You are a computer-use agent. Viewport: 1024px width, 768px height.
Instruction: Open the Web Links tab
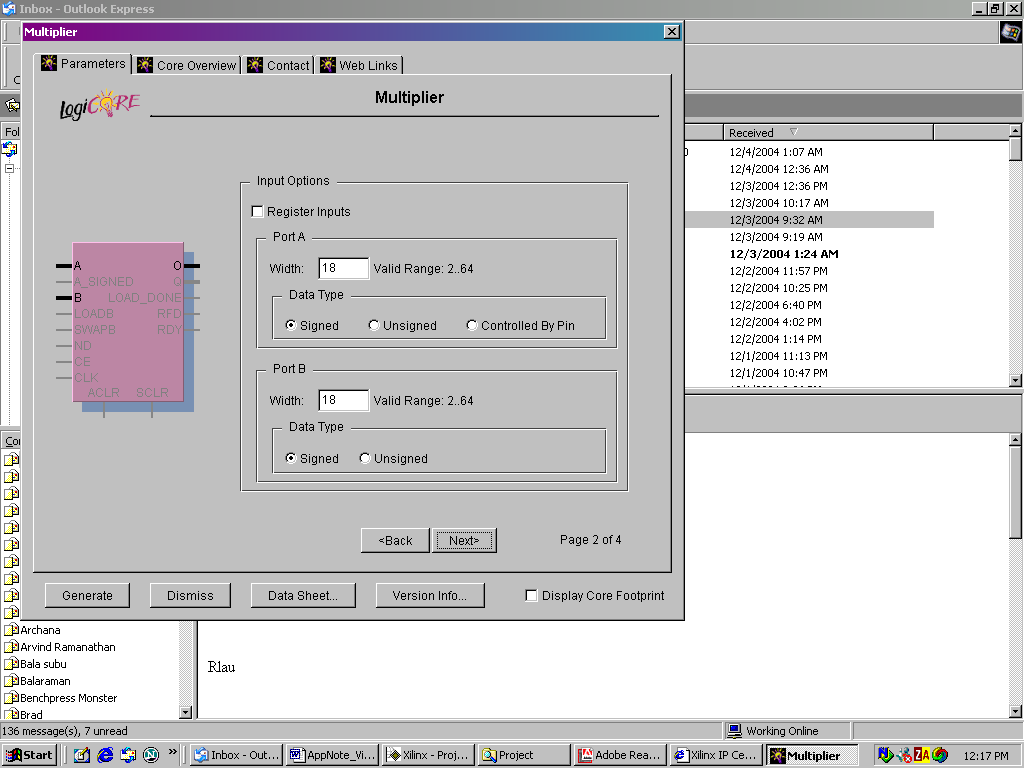coord(359,65)
